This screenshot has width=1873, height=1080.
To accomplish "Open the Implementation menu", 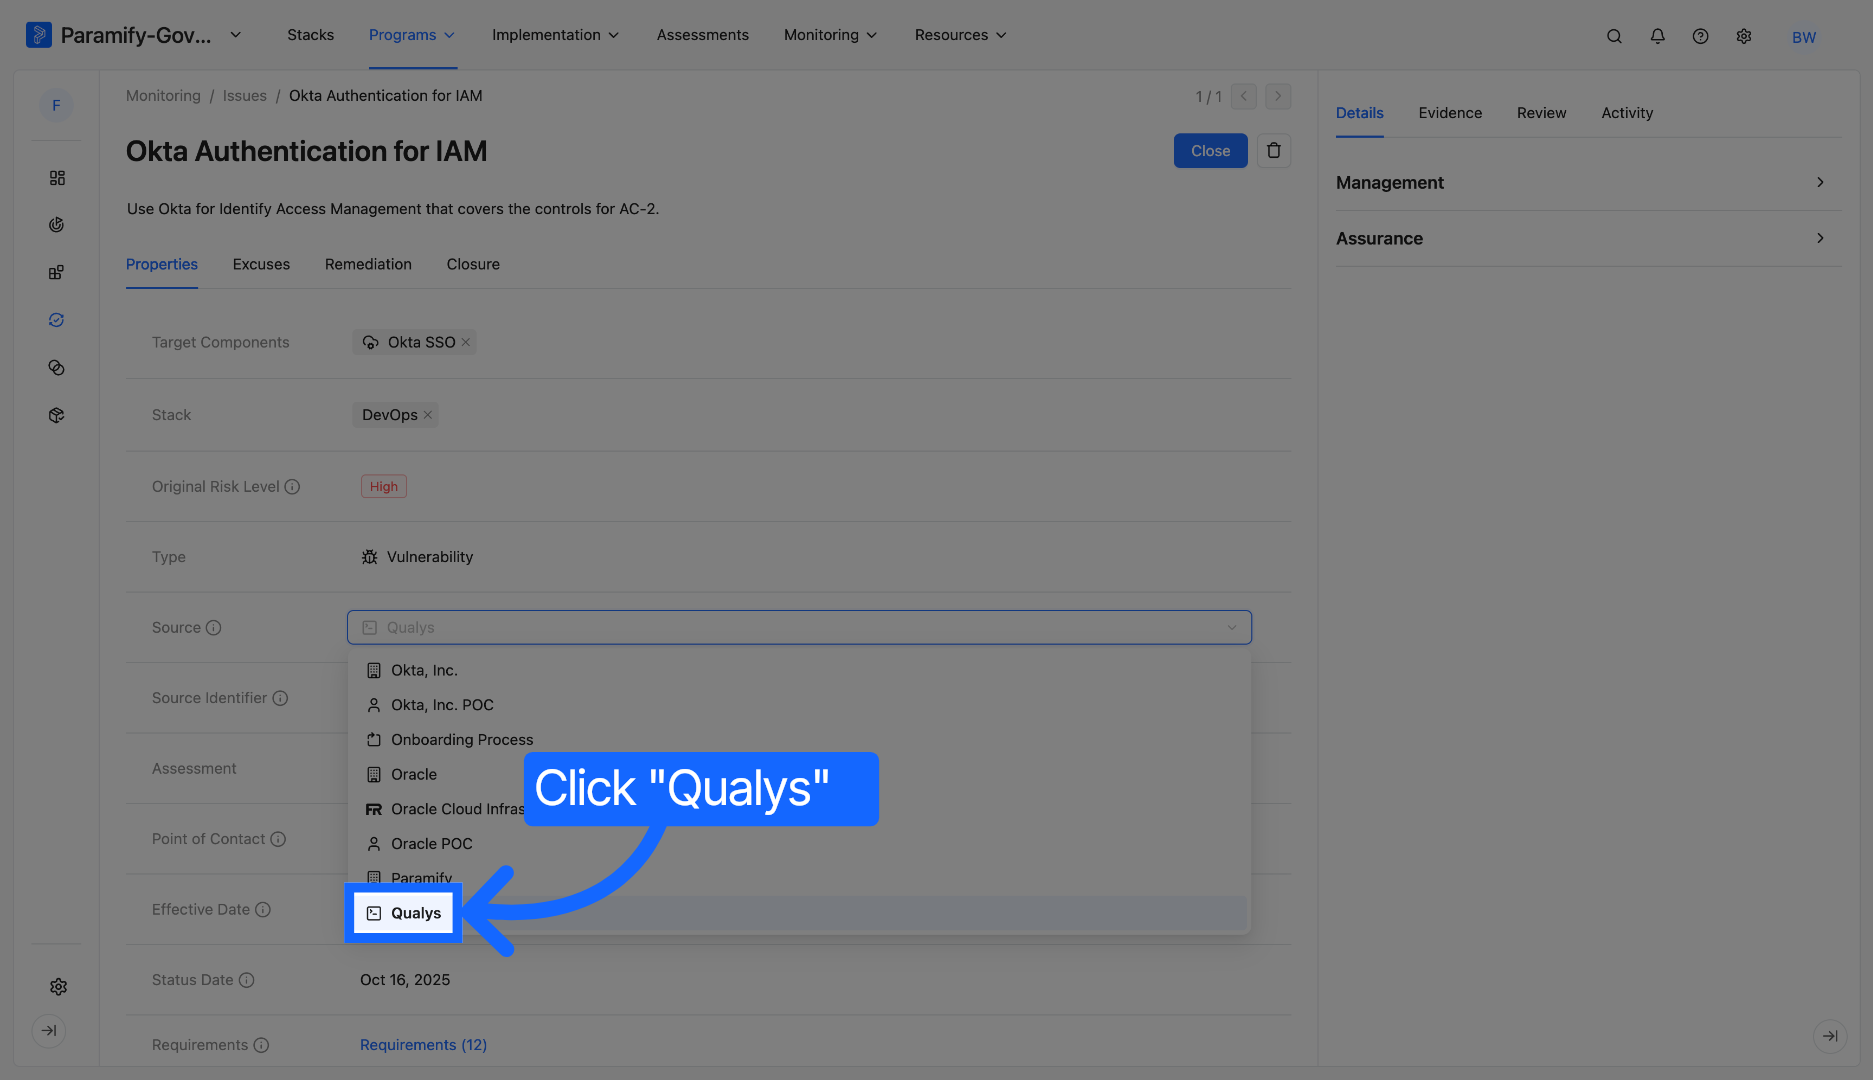I will point(555,35).
